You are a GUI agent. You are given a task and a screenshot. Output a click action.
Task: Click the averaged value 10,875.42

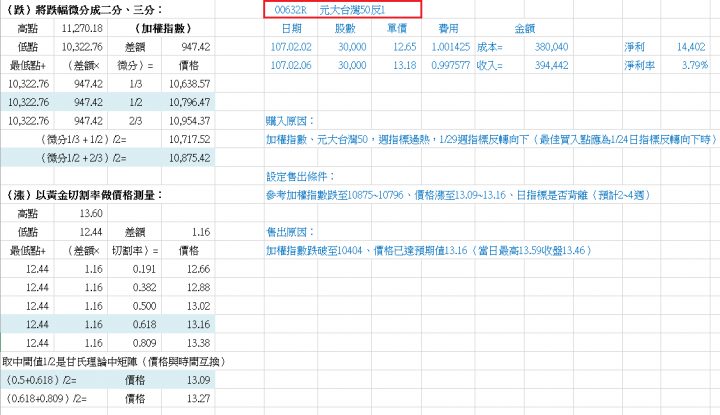coord(189,158)
